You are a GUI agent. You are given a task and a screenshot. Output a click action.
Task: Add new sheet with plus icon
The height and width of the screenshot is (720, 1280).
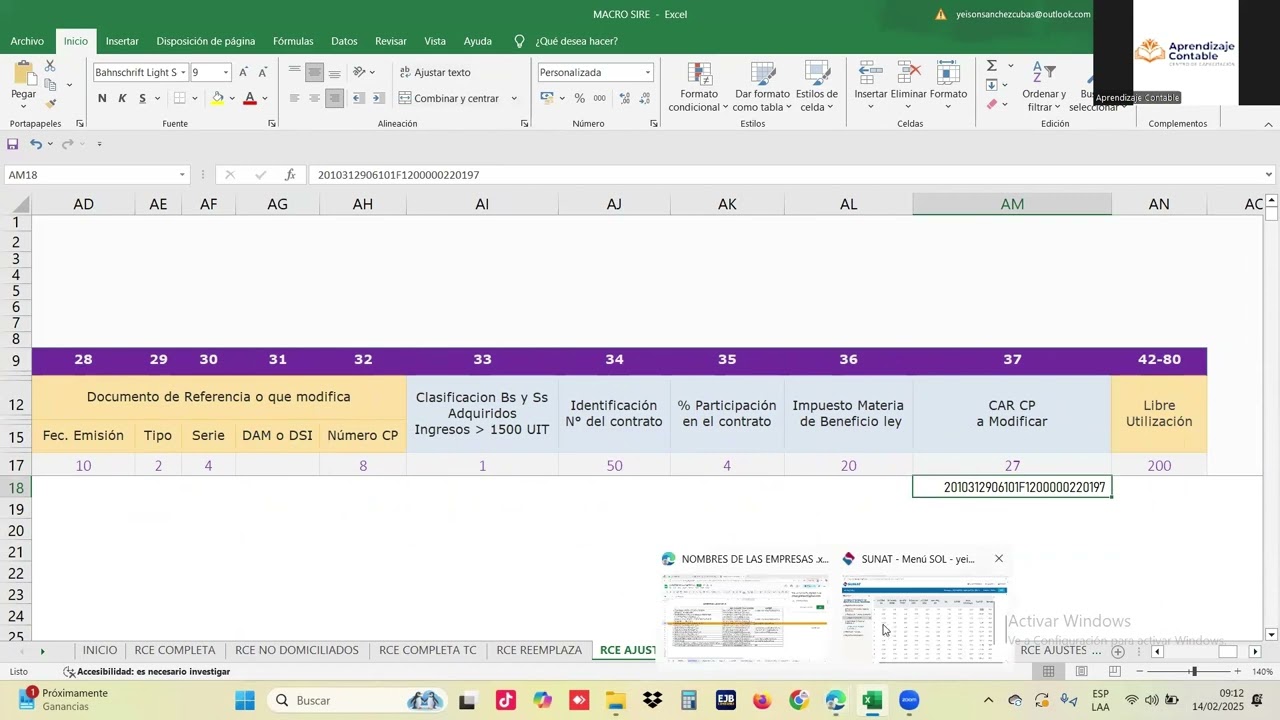(1118, 651)
